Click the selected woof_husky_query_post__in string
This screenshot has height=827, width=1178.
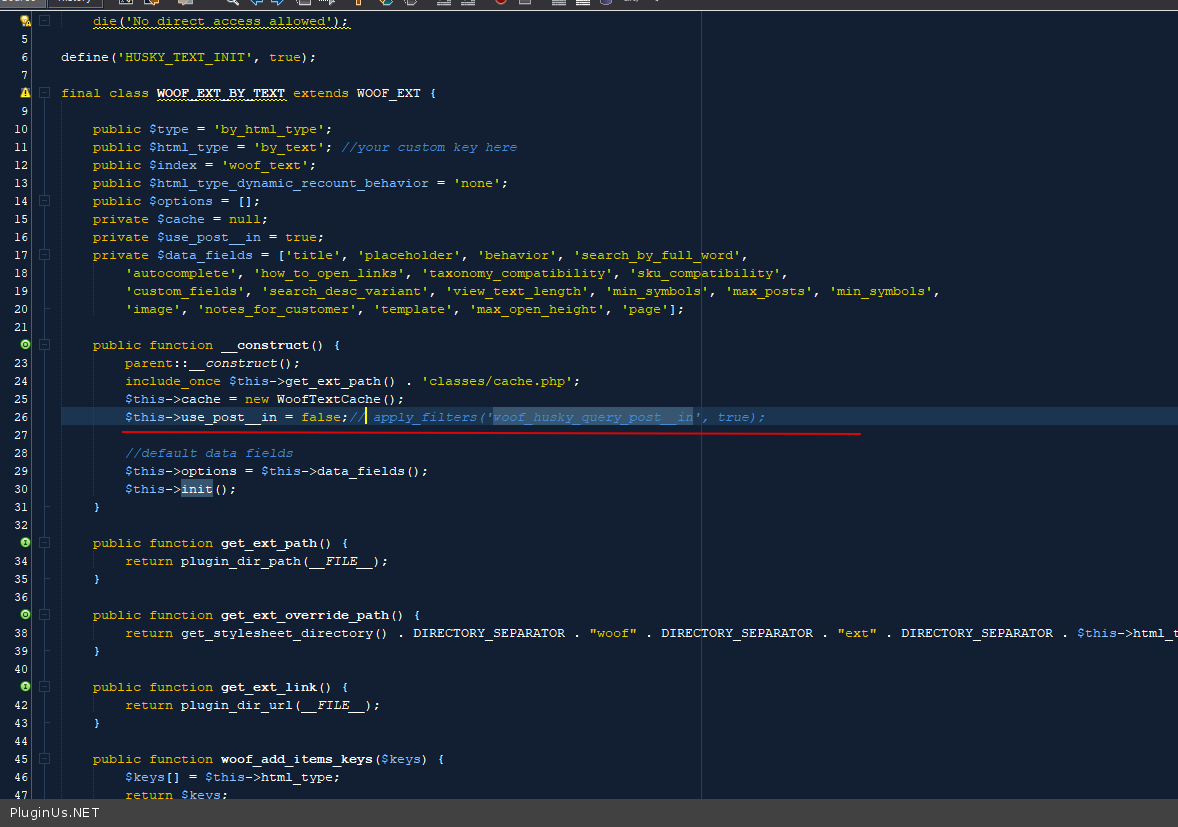(x=593, y=417)
